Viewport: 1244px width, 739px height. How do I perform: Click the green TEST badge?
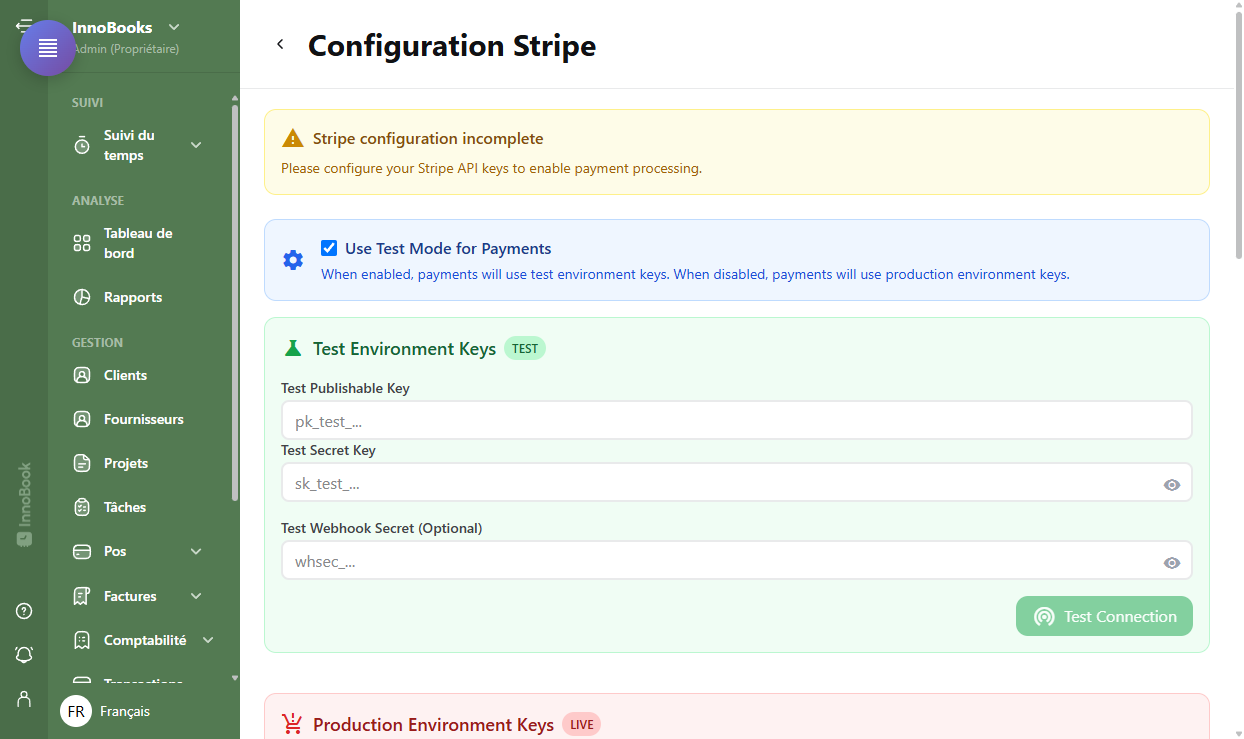coord(525,349)
